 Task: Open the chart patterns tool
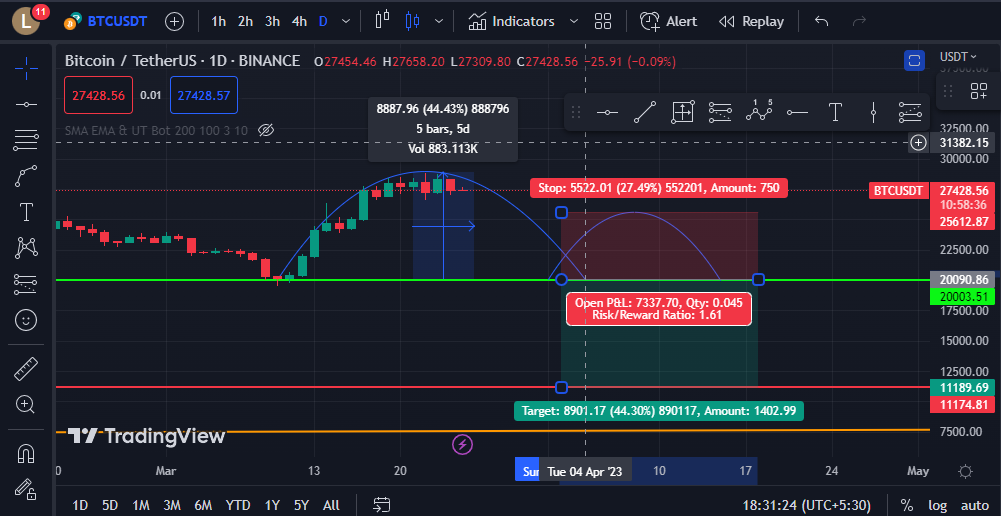(26, 248)
